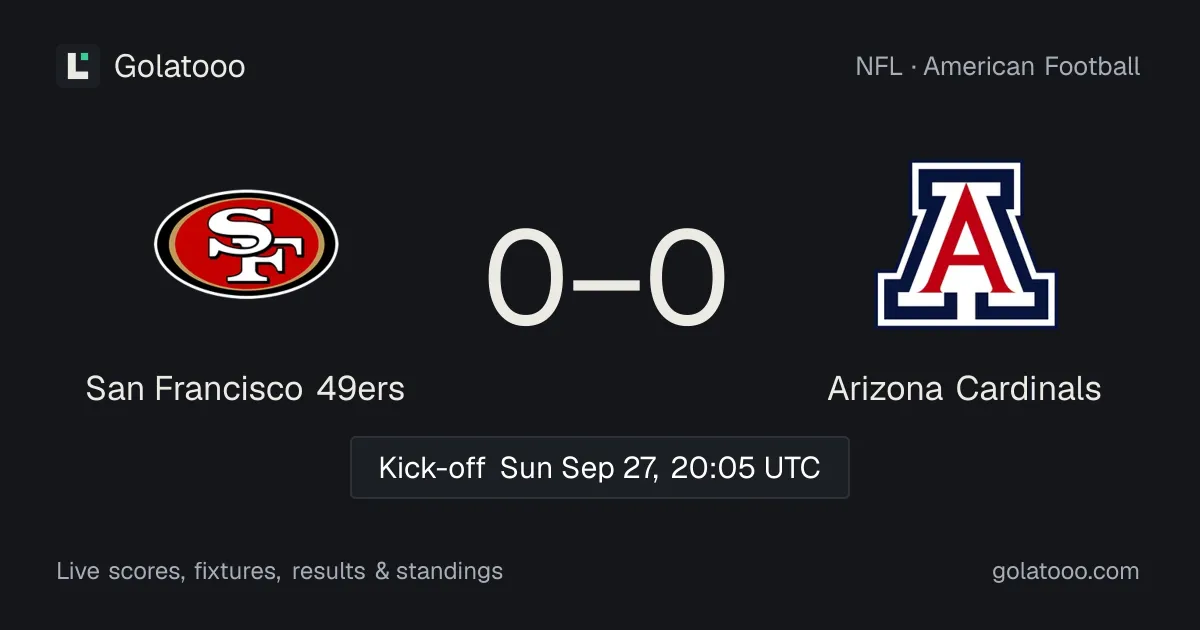Screen dimensions: 1200x630
Task: Click the home team score zero
Action: 526,278
